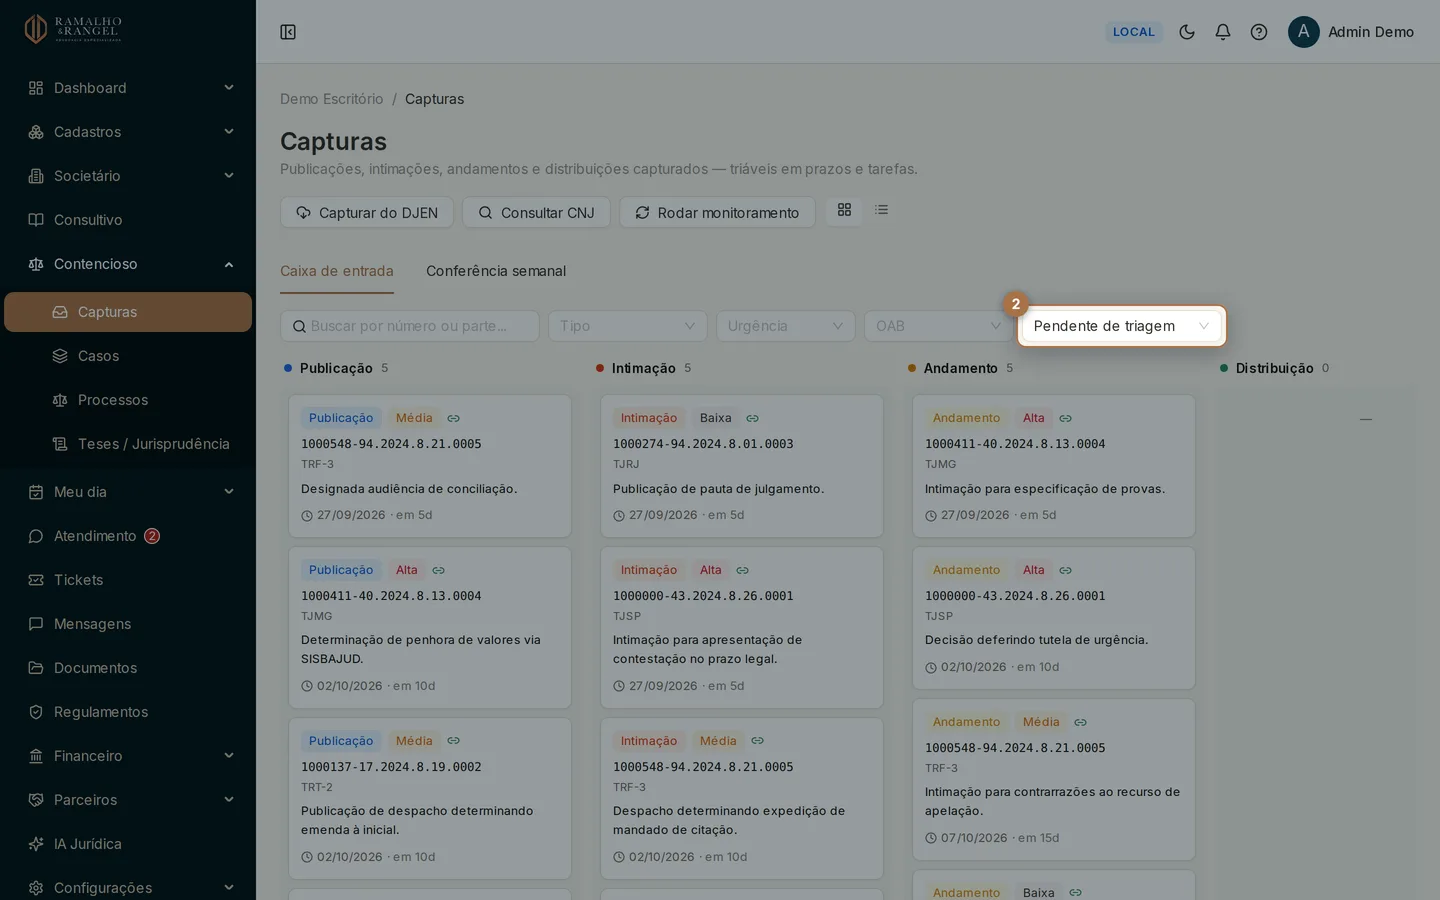Click the Distribuição column header

[1275, 368]
